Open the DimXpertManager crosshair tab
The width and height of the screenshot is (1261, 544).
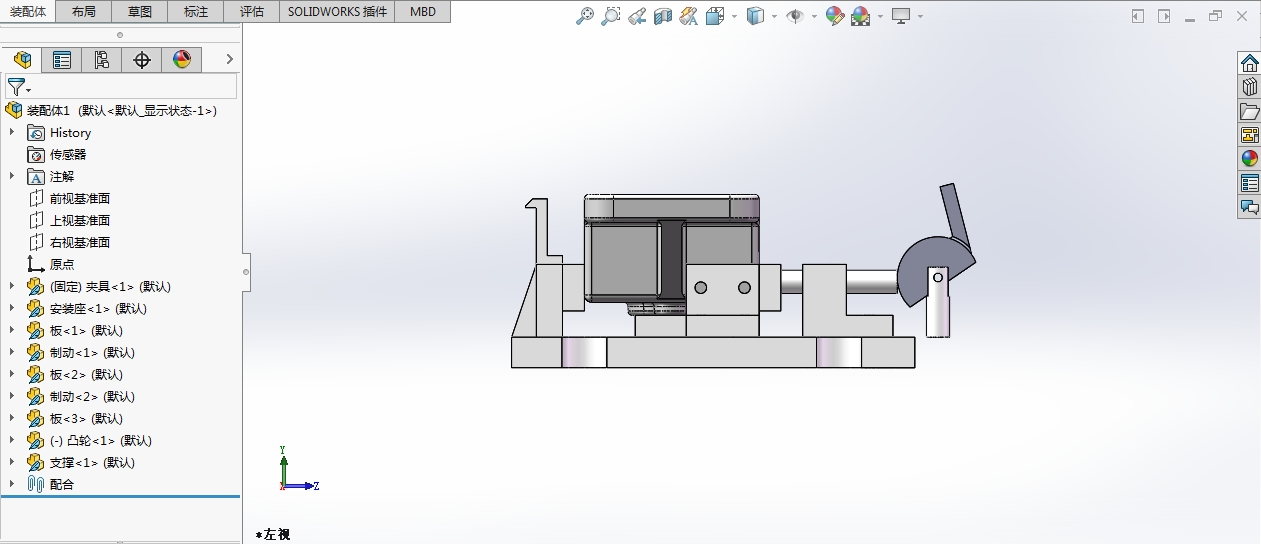coord(142,60)
